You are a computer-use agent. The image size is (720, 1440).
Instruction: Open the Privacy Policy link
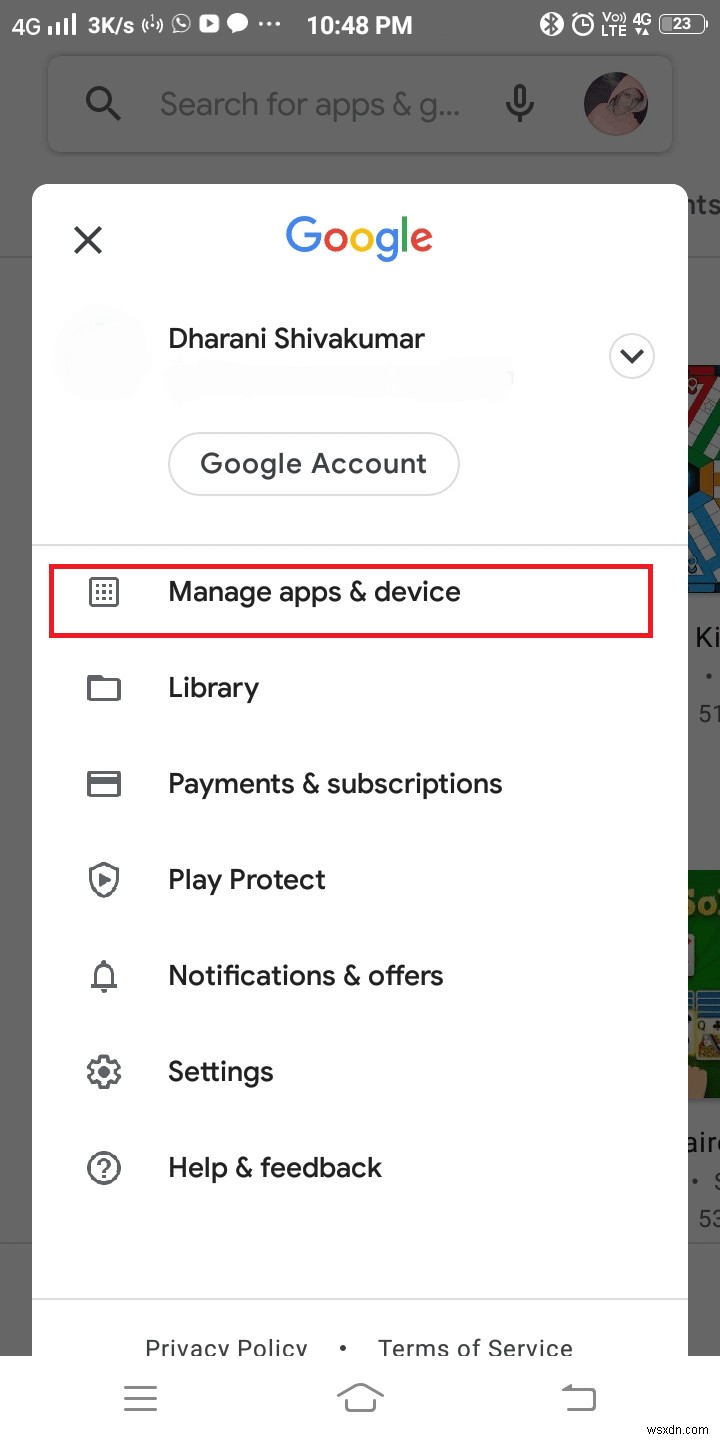pyautogui.click(x=226, y=1347)
